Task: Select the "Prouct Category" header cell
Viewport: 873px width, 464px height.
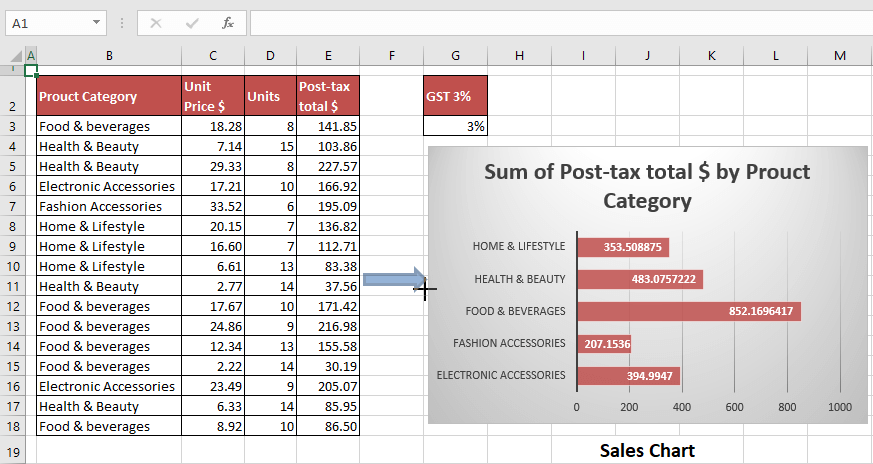Action: (108, 96)
